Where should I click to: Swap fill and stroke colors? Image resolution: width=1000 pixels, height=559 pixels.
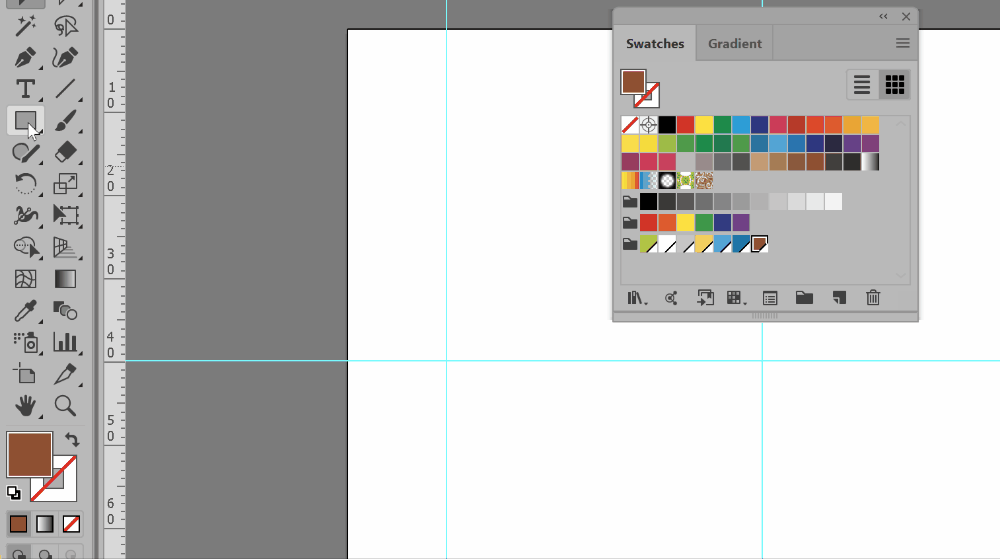tap(72, 440)
